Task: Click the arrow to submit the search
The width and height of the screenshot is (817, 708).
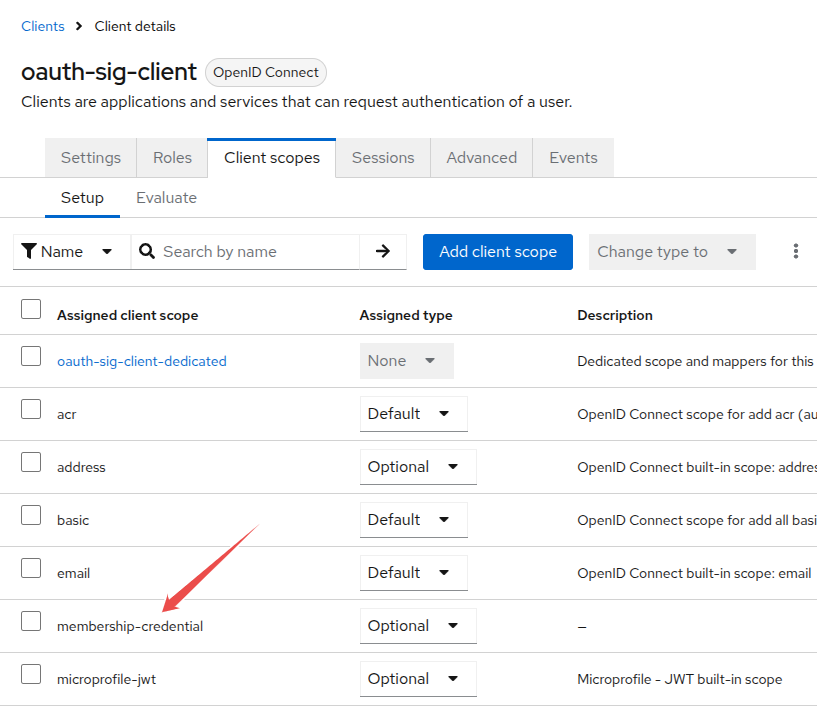Action: click(383, 252)
